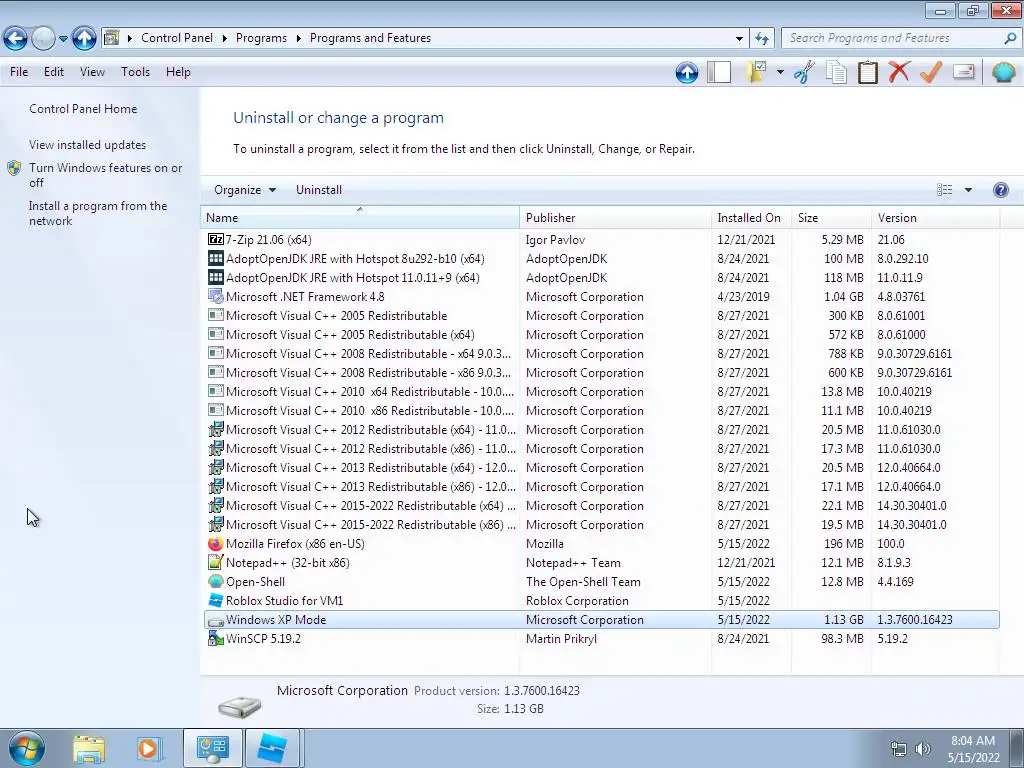Screen dimensions: 1024x768
Task: Click the blue help question mark icon
Action: click(x=1000, y=190)
